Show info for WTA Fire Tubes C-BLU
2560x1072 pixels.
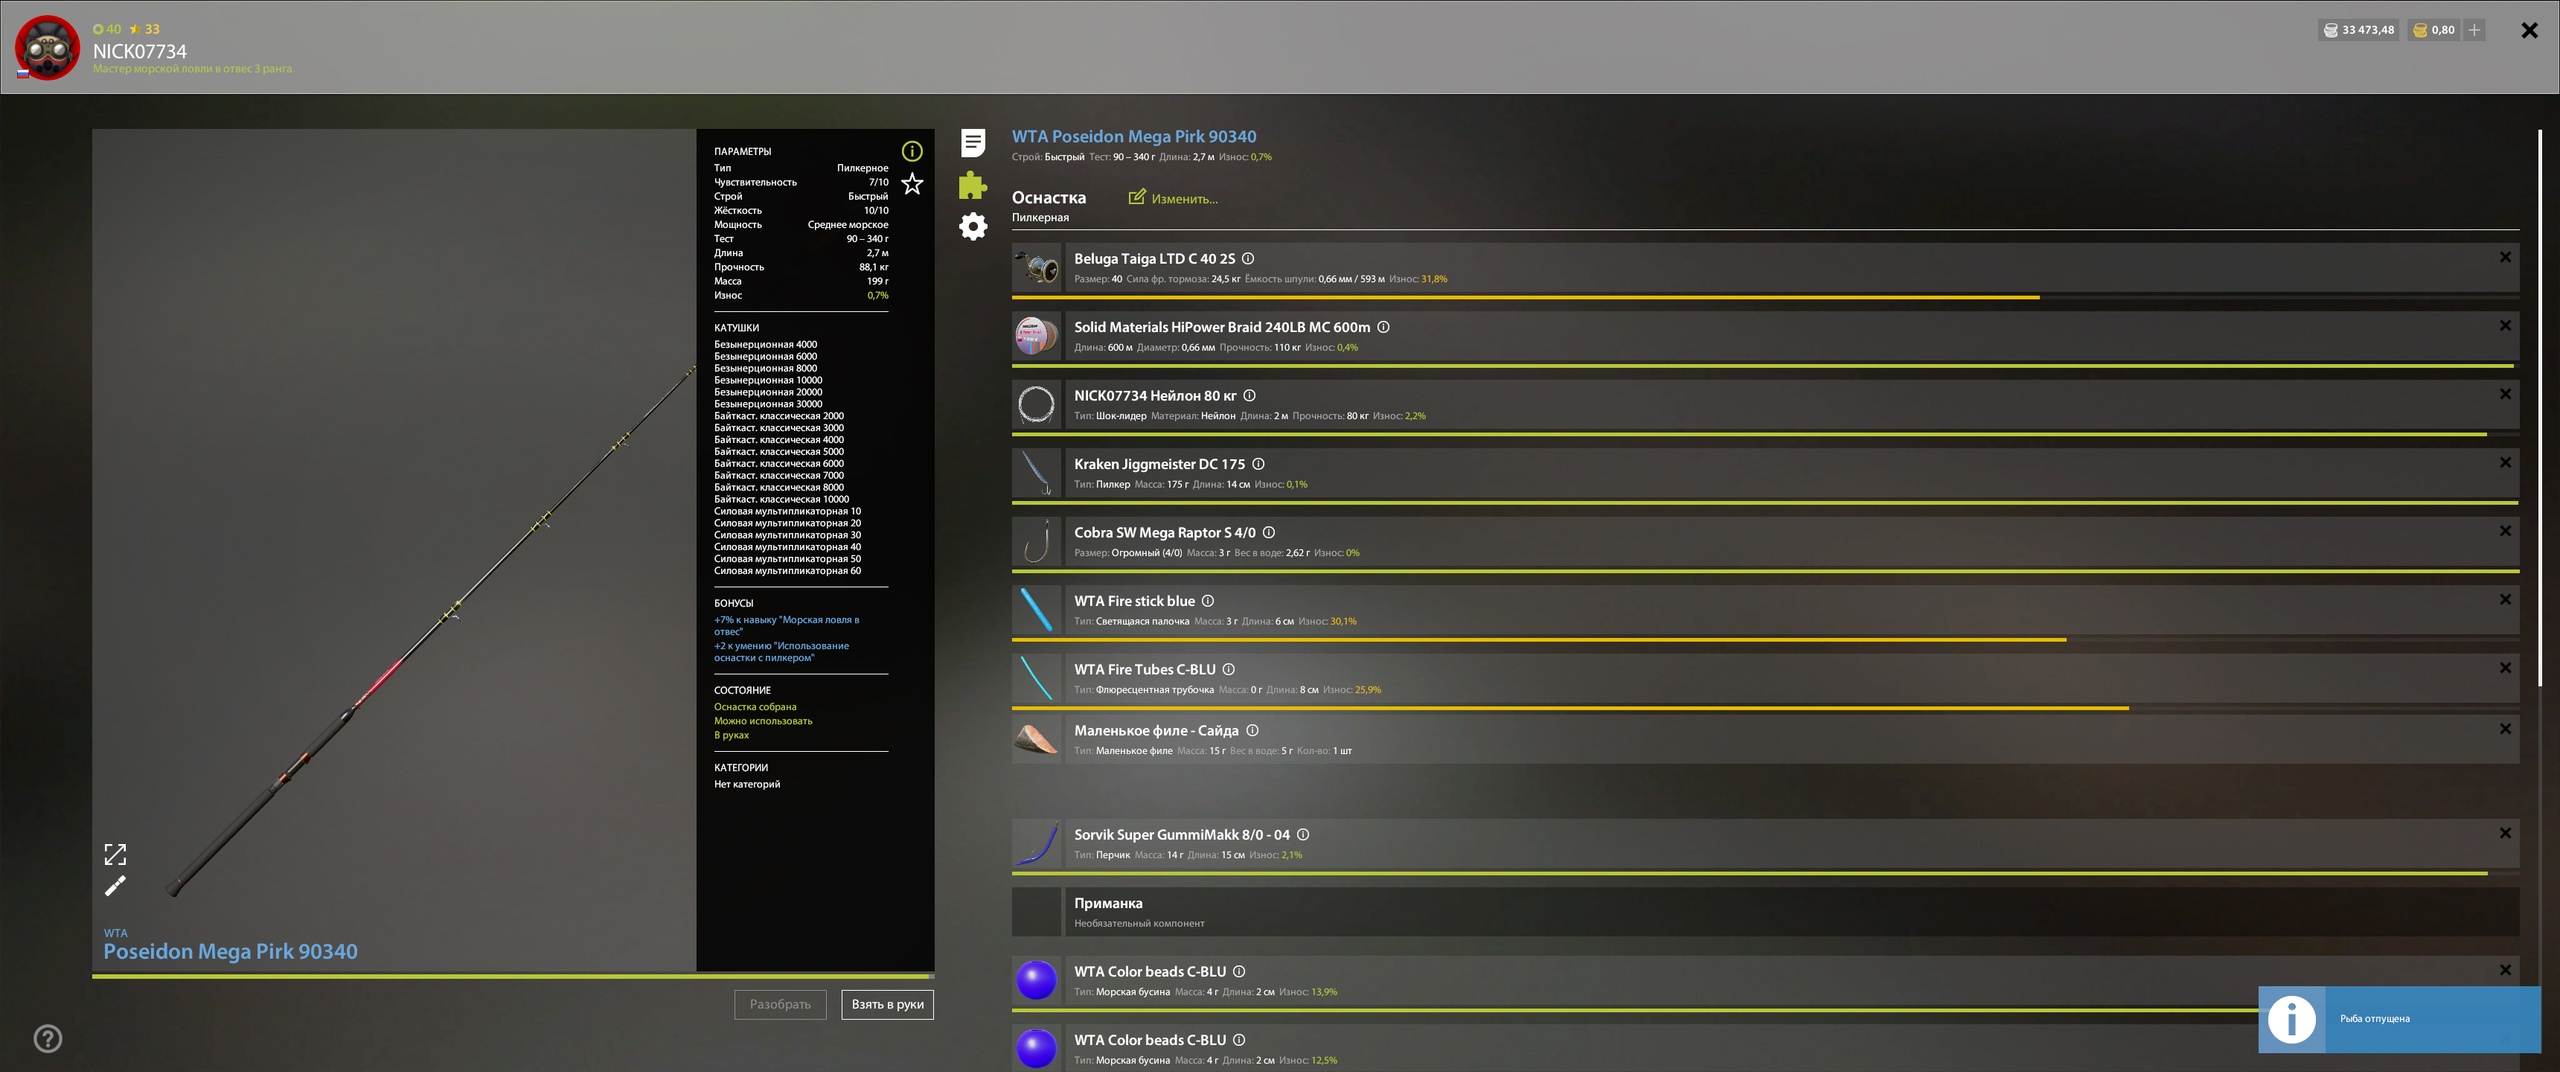point(1228,670)
